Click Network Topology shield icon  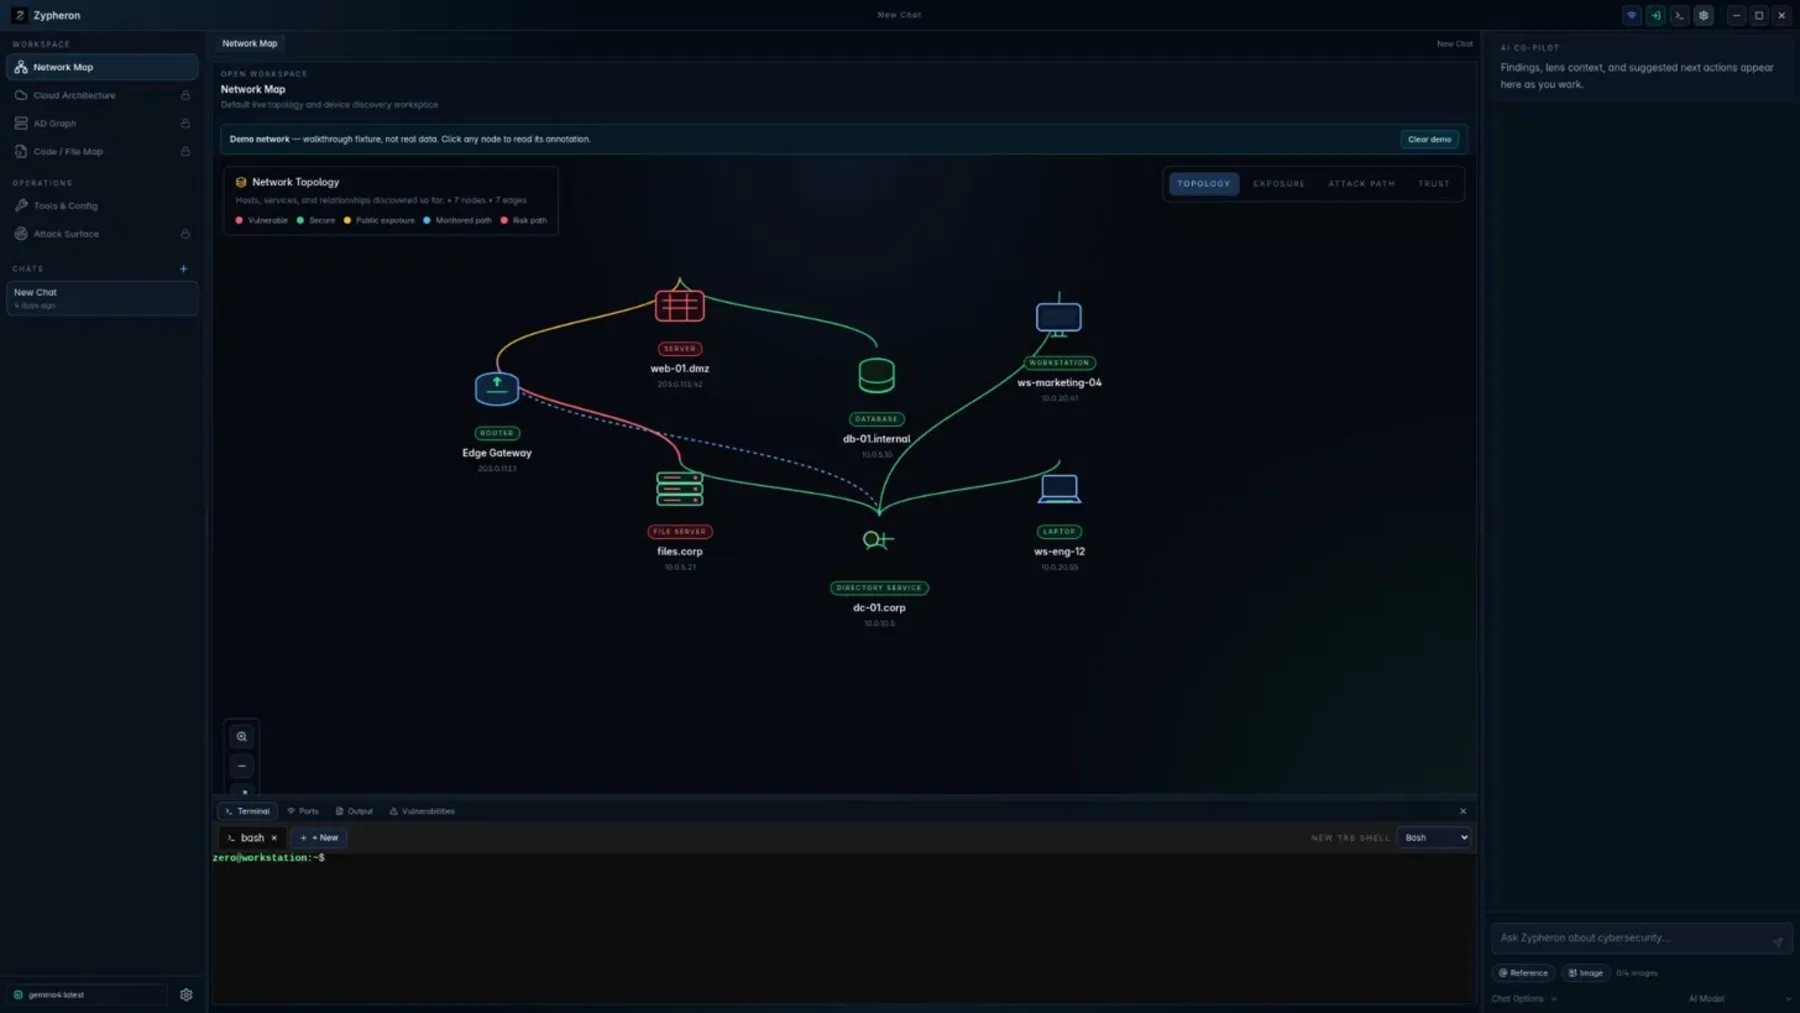tap(241, 182)
